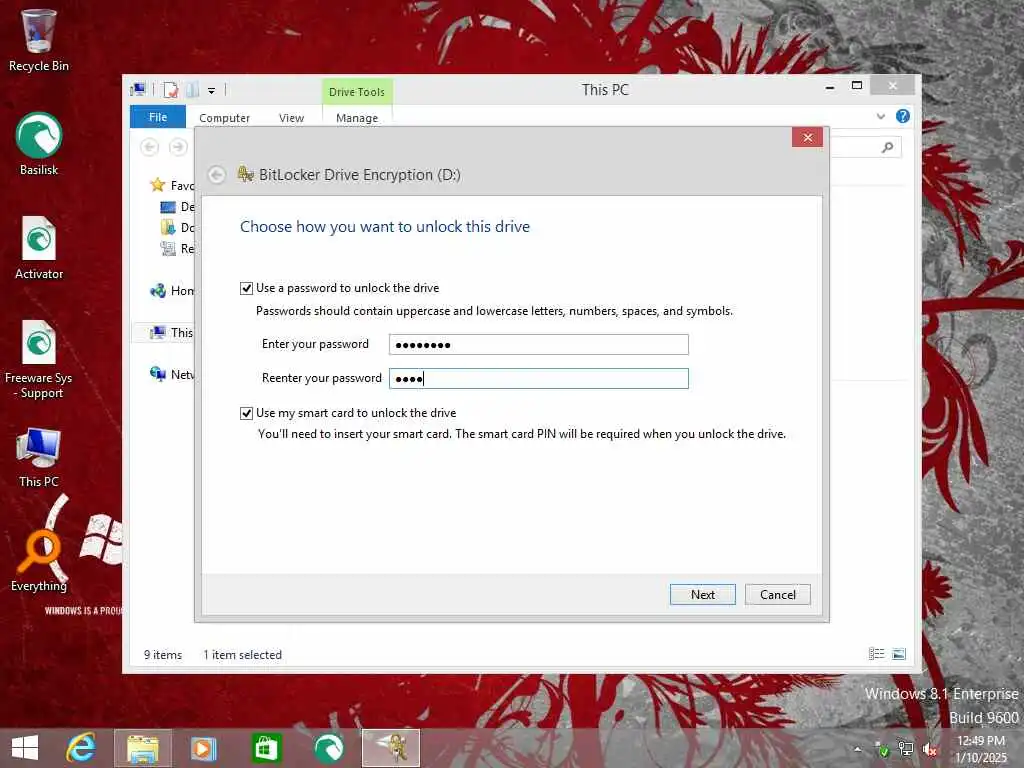Select Favorites in the navigation pane
1024x768 pixels.
[x=173, y=186]
